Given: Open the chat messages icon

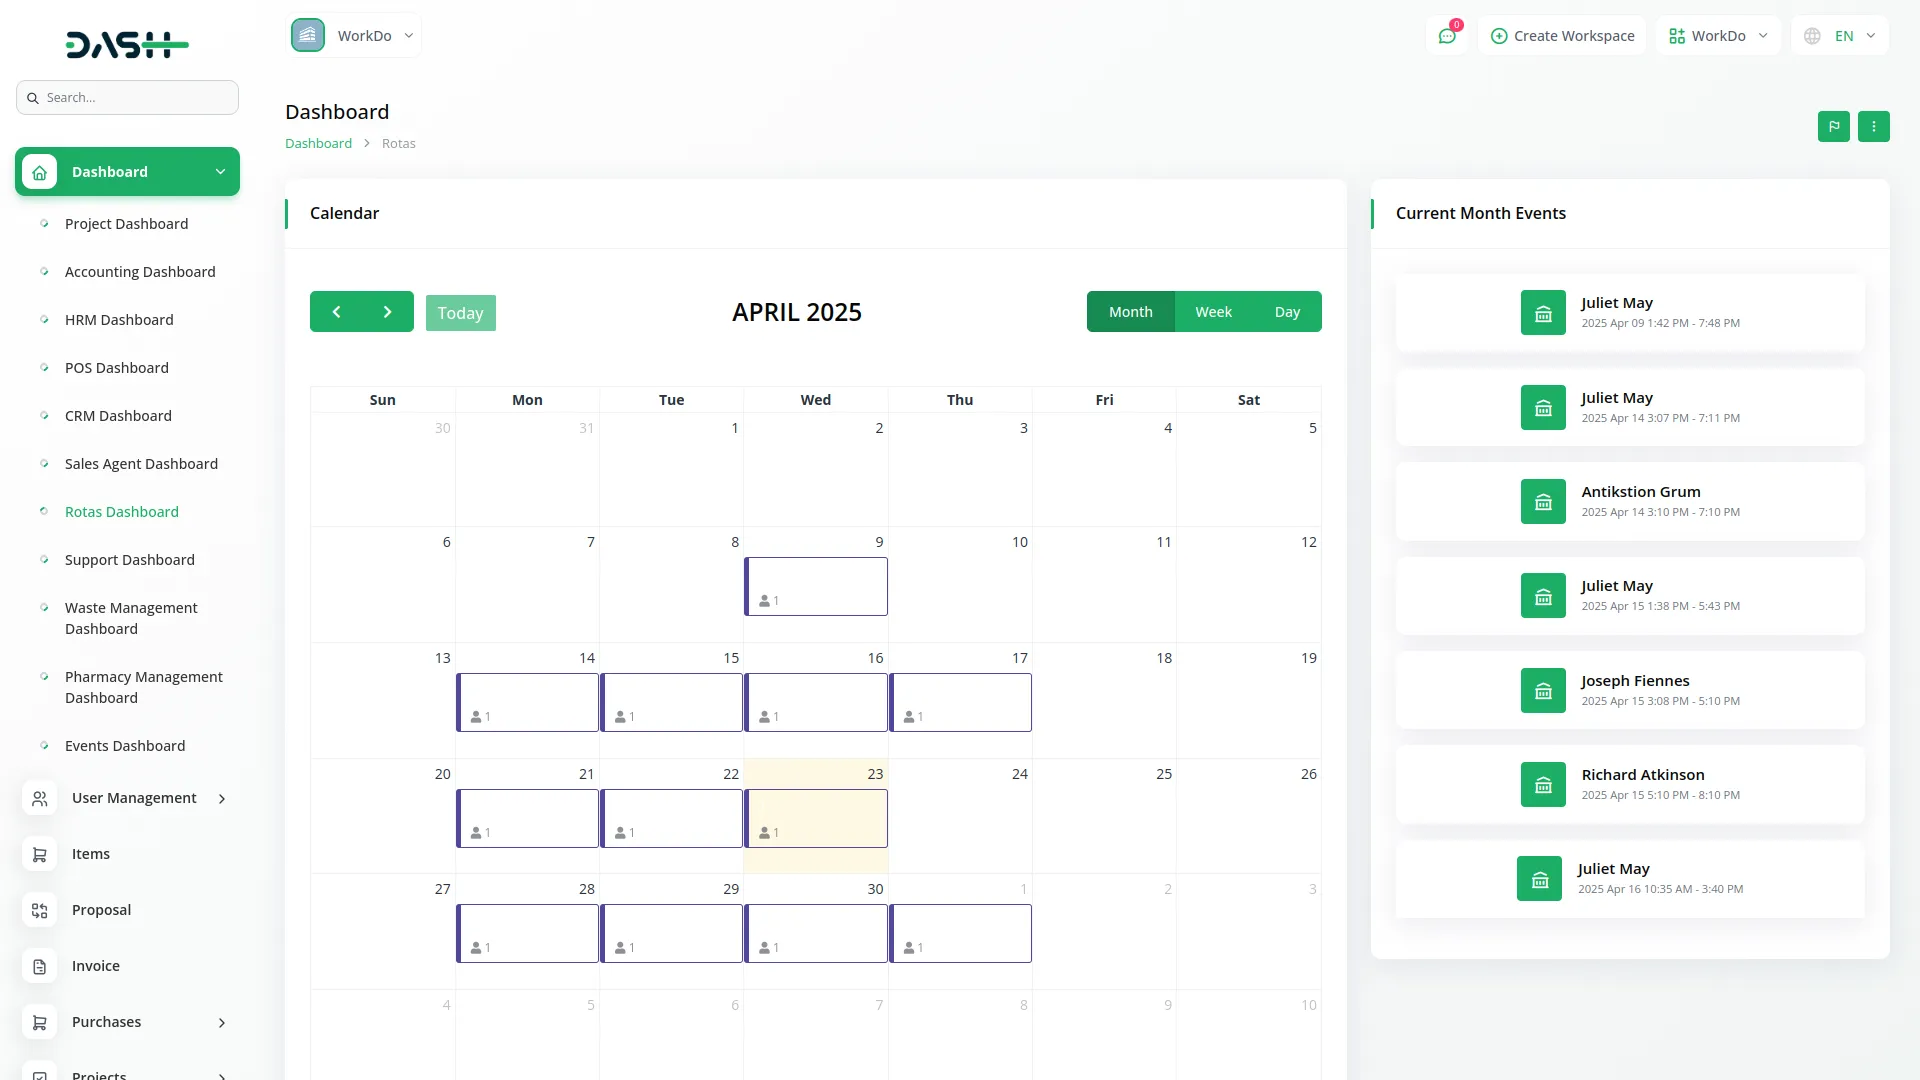Looking at the screenshot, I should 1446,36.
